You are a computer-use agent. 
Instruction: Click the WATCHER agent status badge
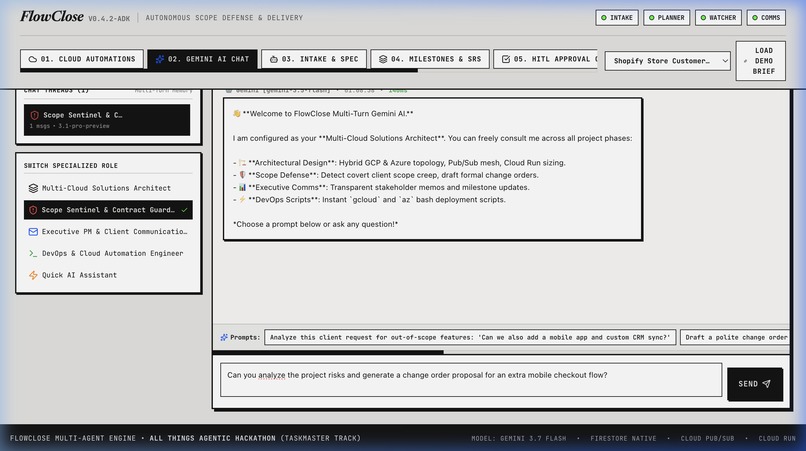click(x=718, y=17)
